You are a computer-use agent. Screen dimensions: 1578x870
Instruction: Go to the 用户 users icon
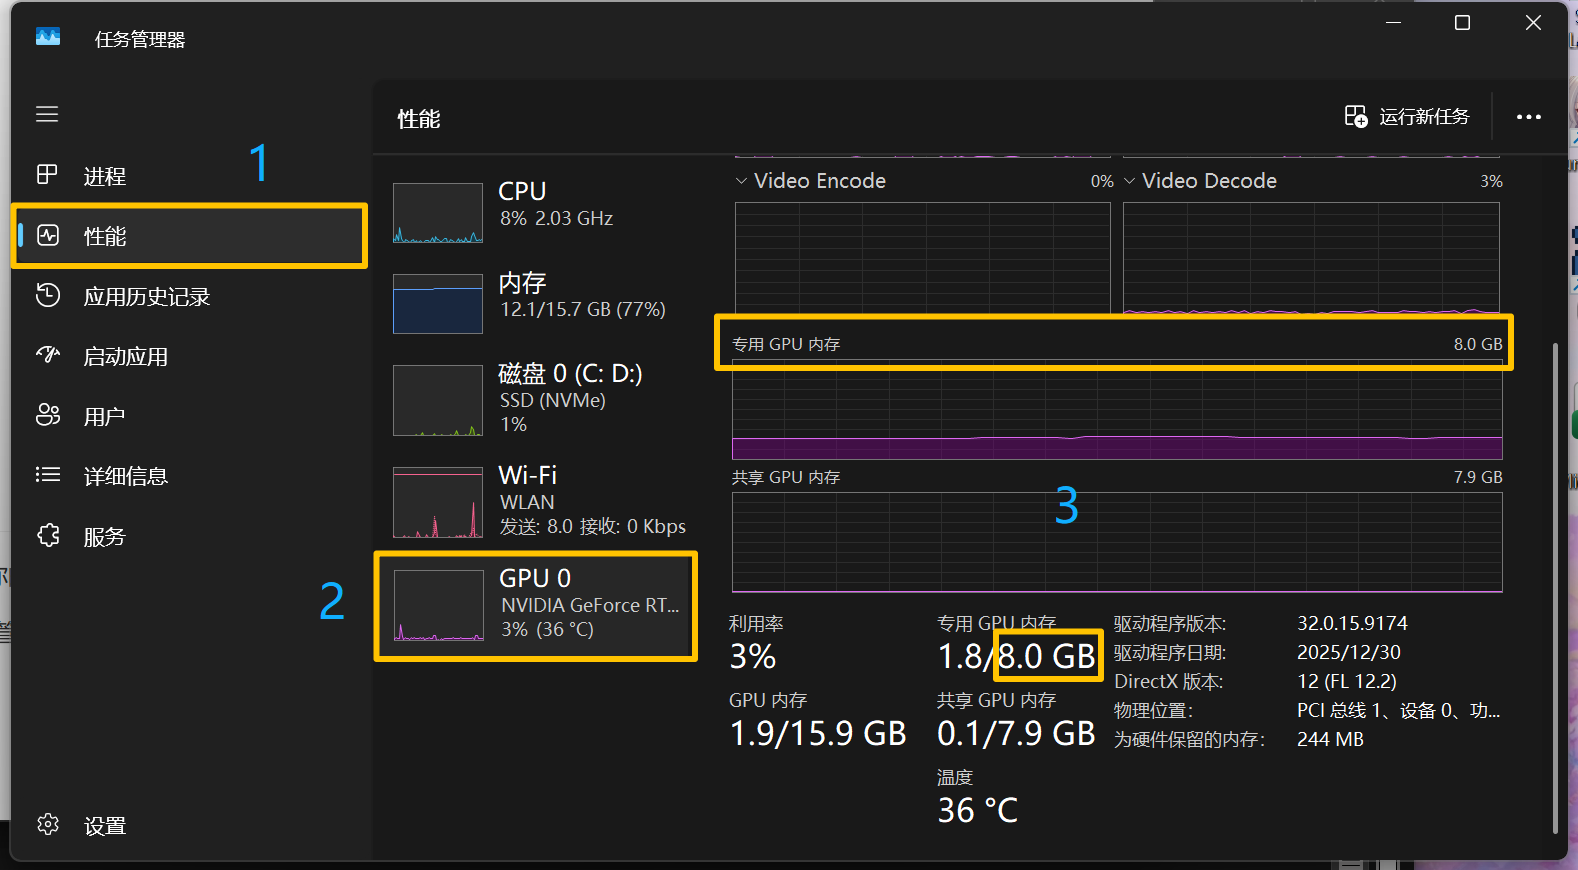pos(47,415)
